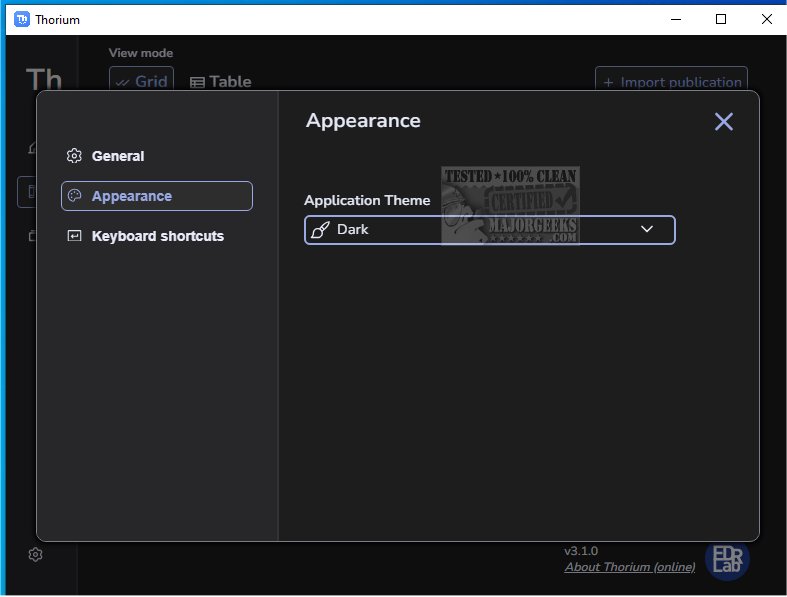787x597 pixels.
Task: Click the View mode label
Action: pyautogui.click(x=141, y=53)
